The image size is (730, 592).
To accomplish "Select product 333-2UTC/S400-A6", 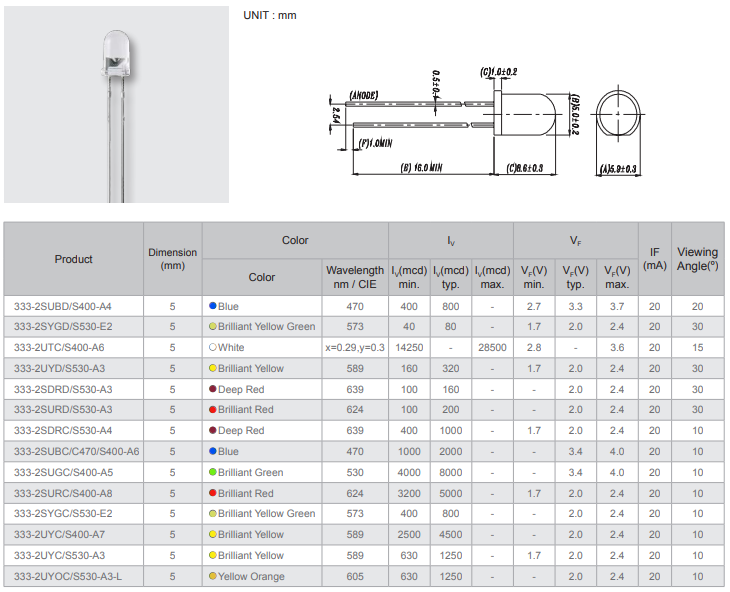I will (59, 348).
